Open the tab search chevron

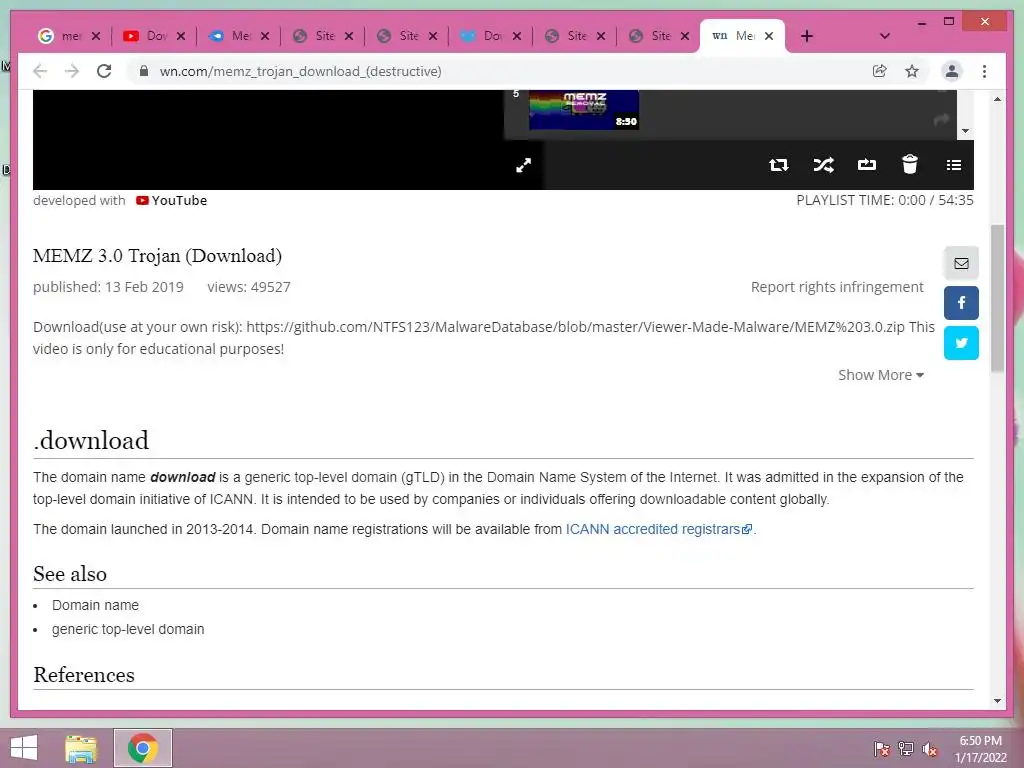pyautogui.click(x=885, y=36)
